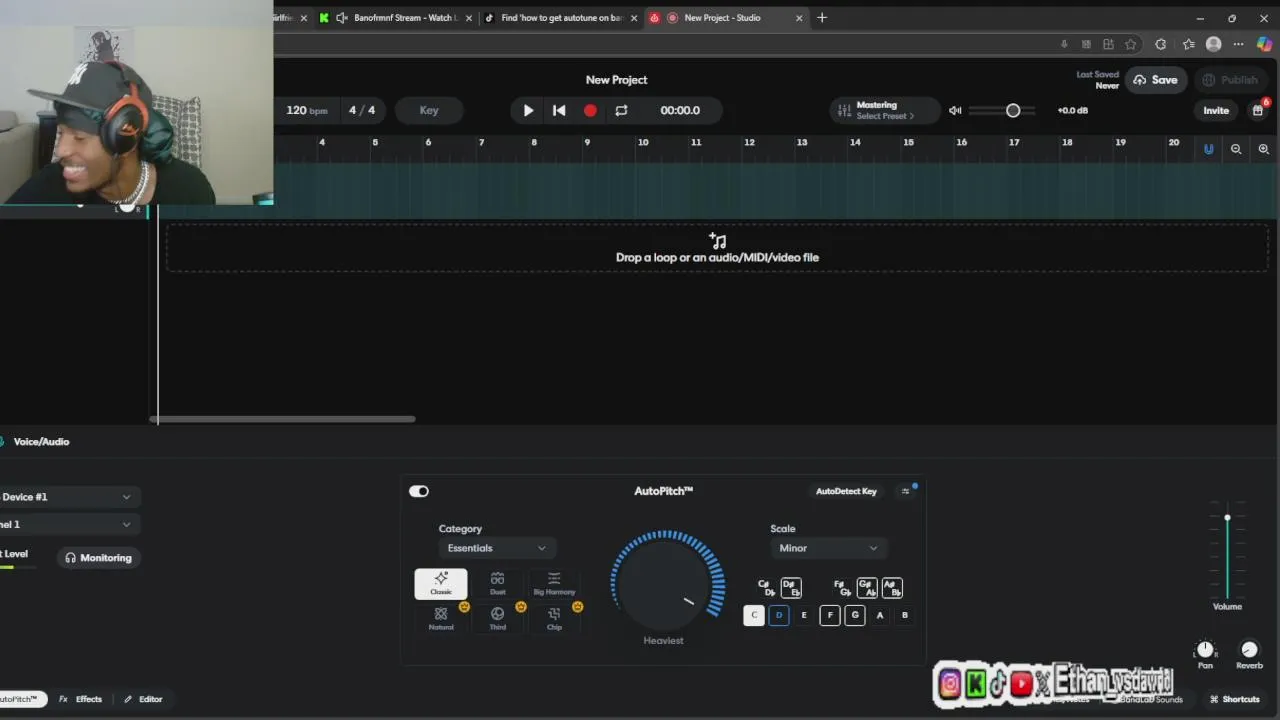The image size is (1280, 720).
Task: Select the Chip AutoPitch preset
Action: click(x=554, y=618)
